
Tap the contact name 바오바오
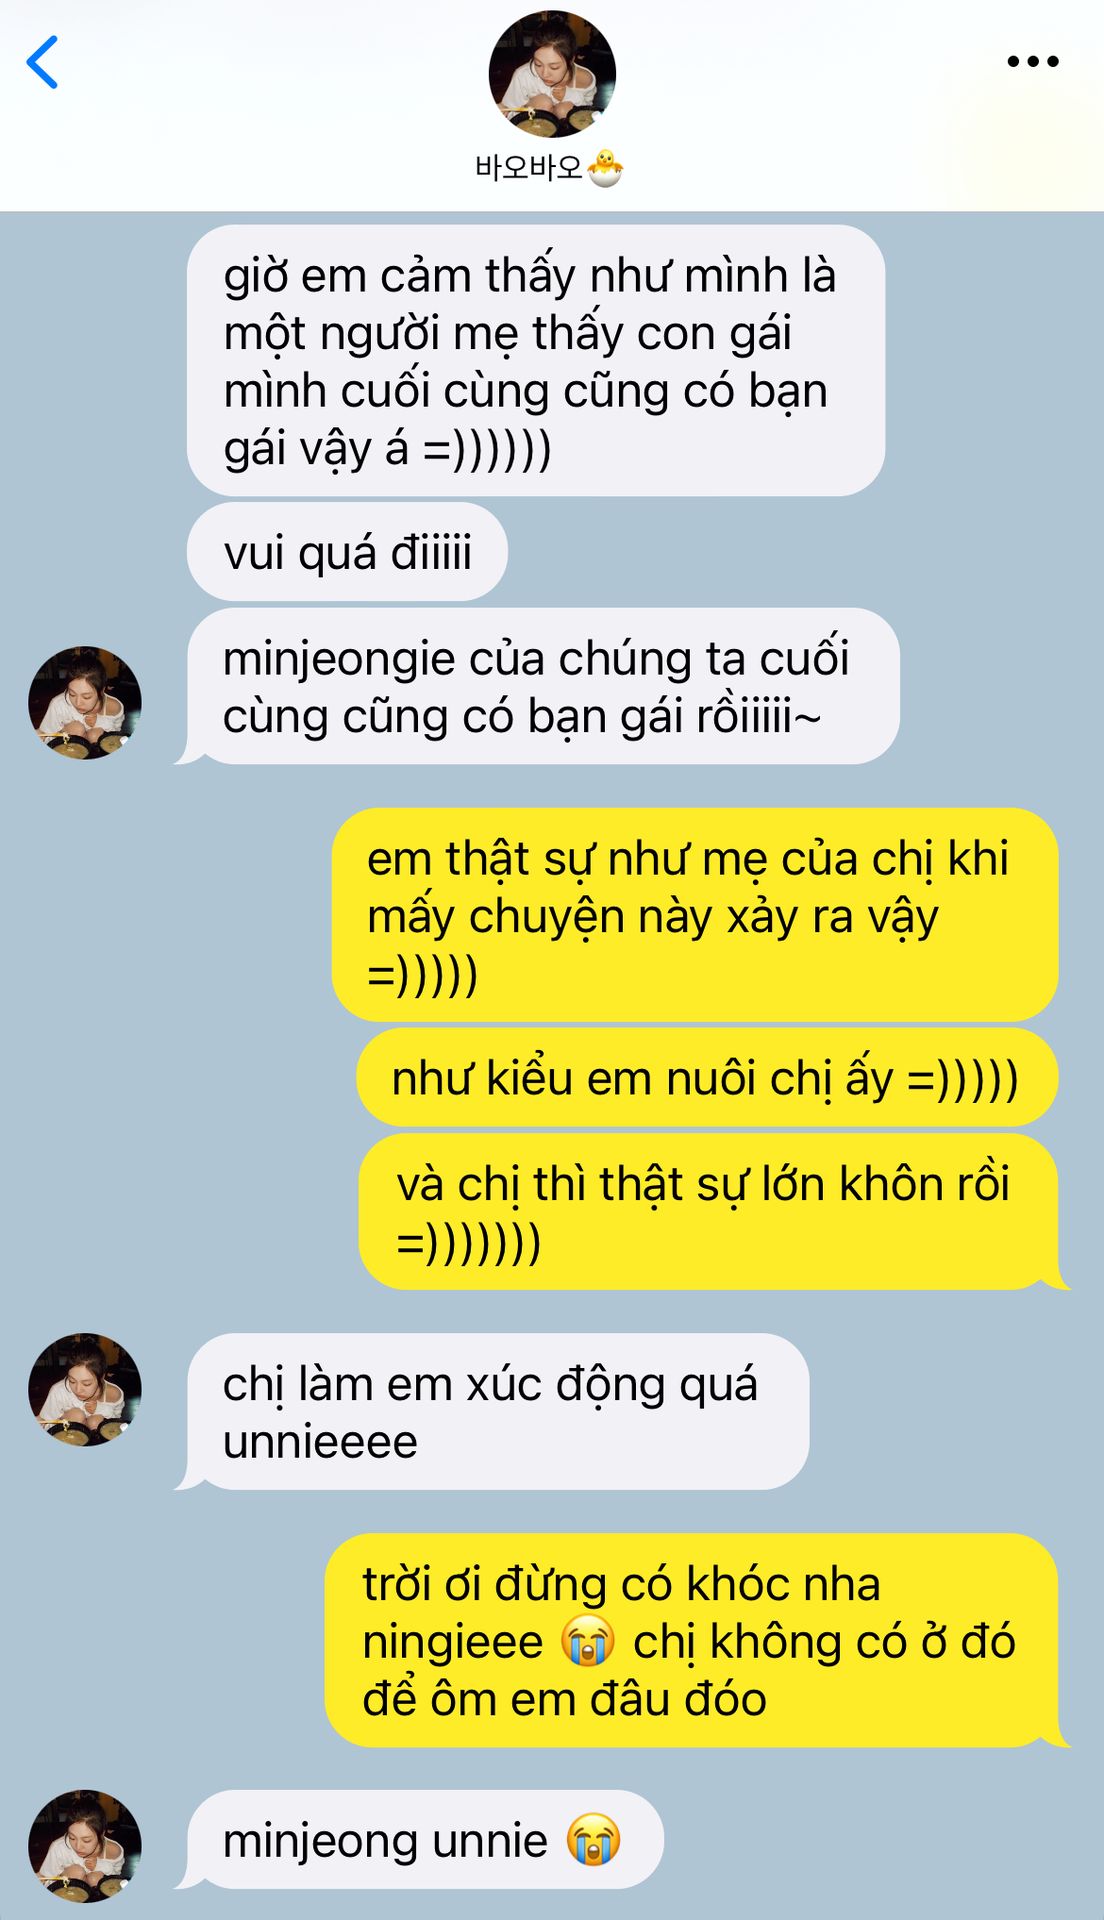[528, 167]
